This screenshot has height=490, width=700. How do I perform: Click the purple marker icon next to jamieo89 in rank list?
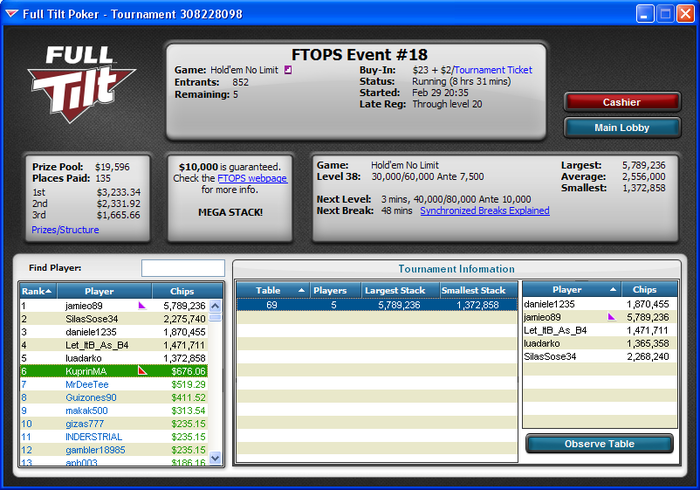[142, 305]
